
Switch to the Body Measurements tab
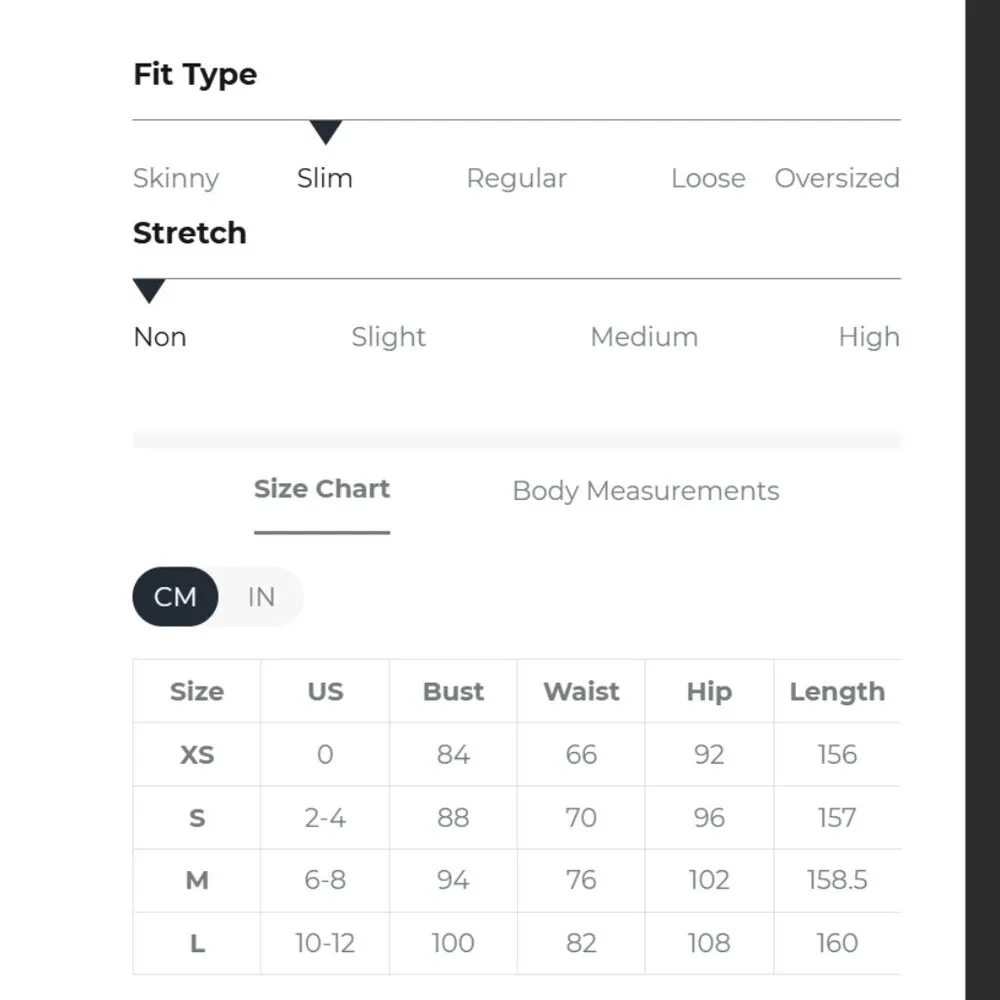coord(645,491)
